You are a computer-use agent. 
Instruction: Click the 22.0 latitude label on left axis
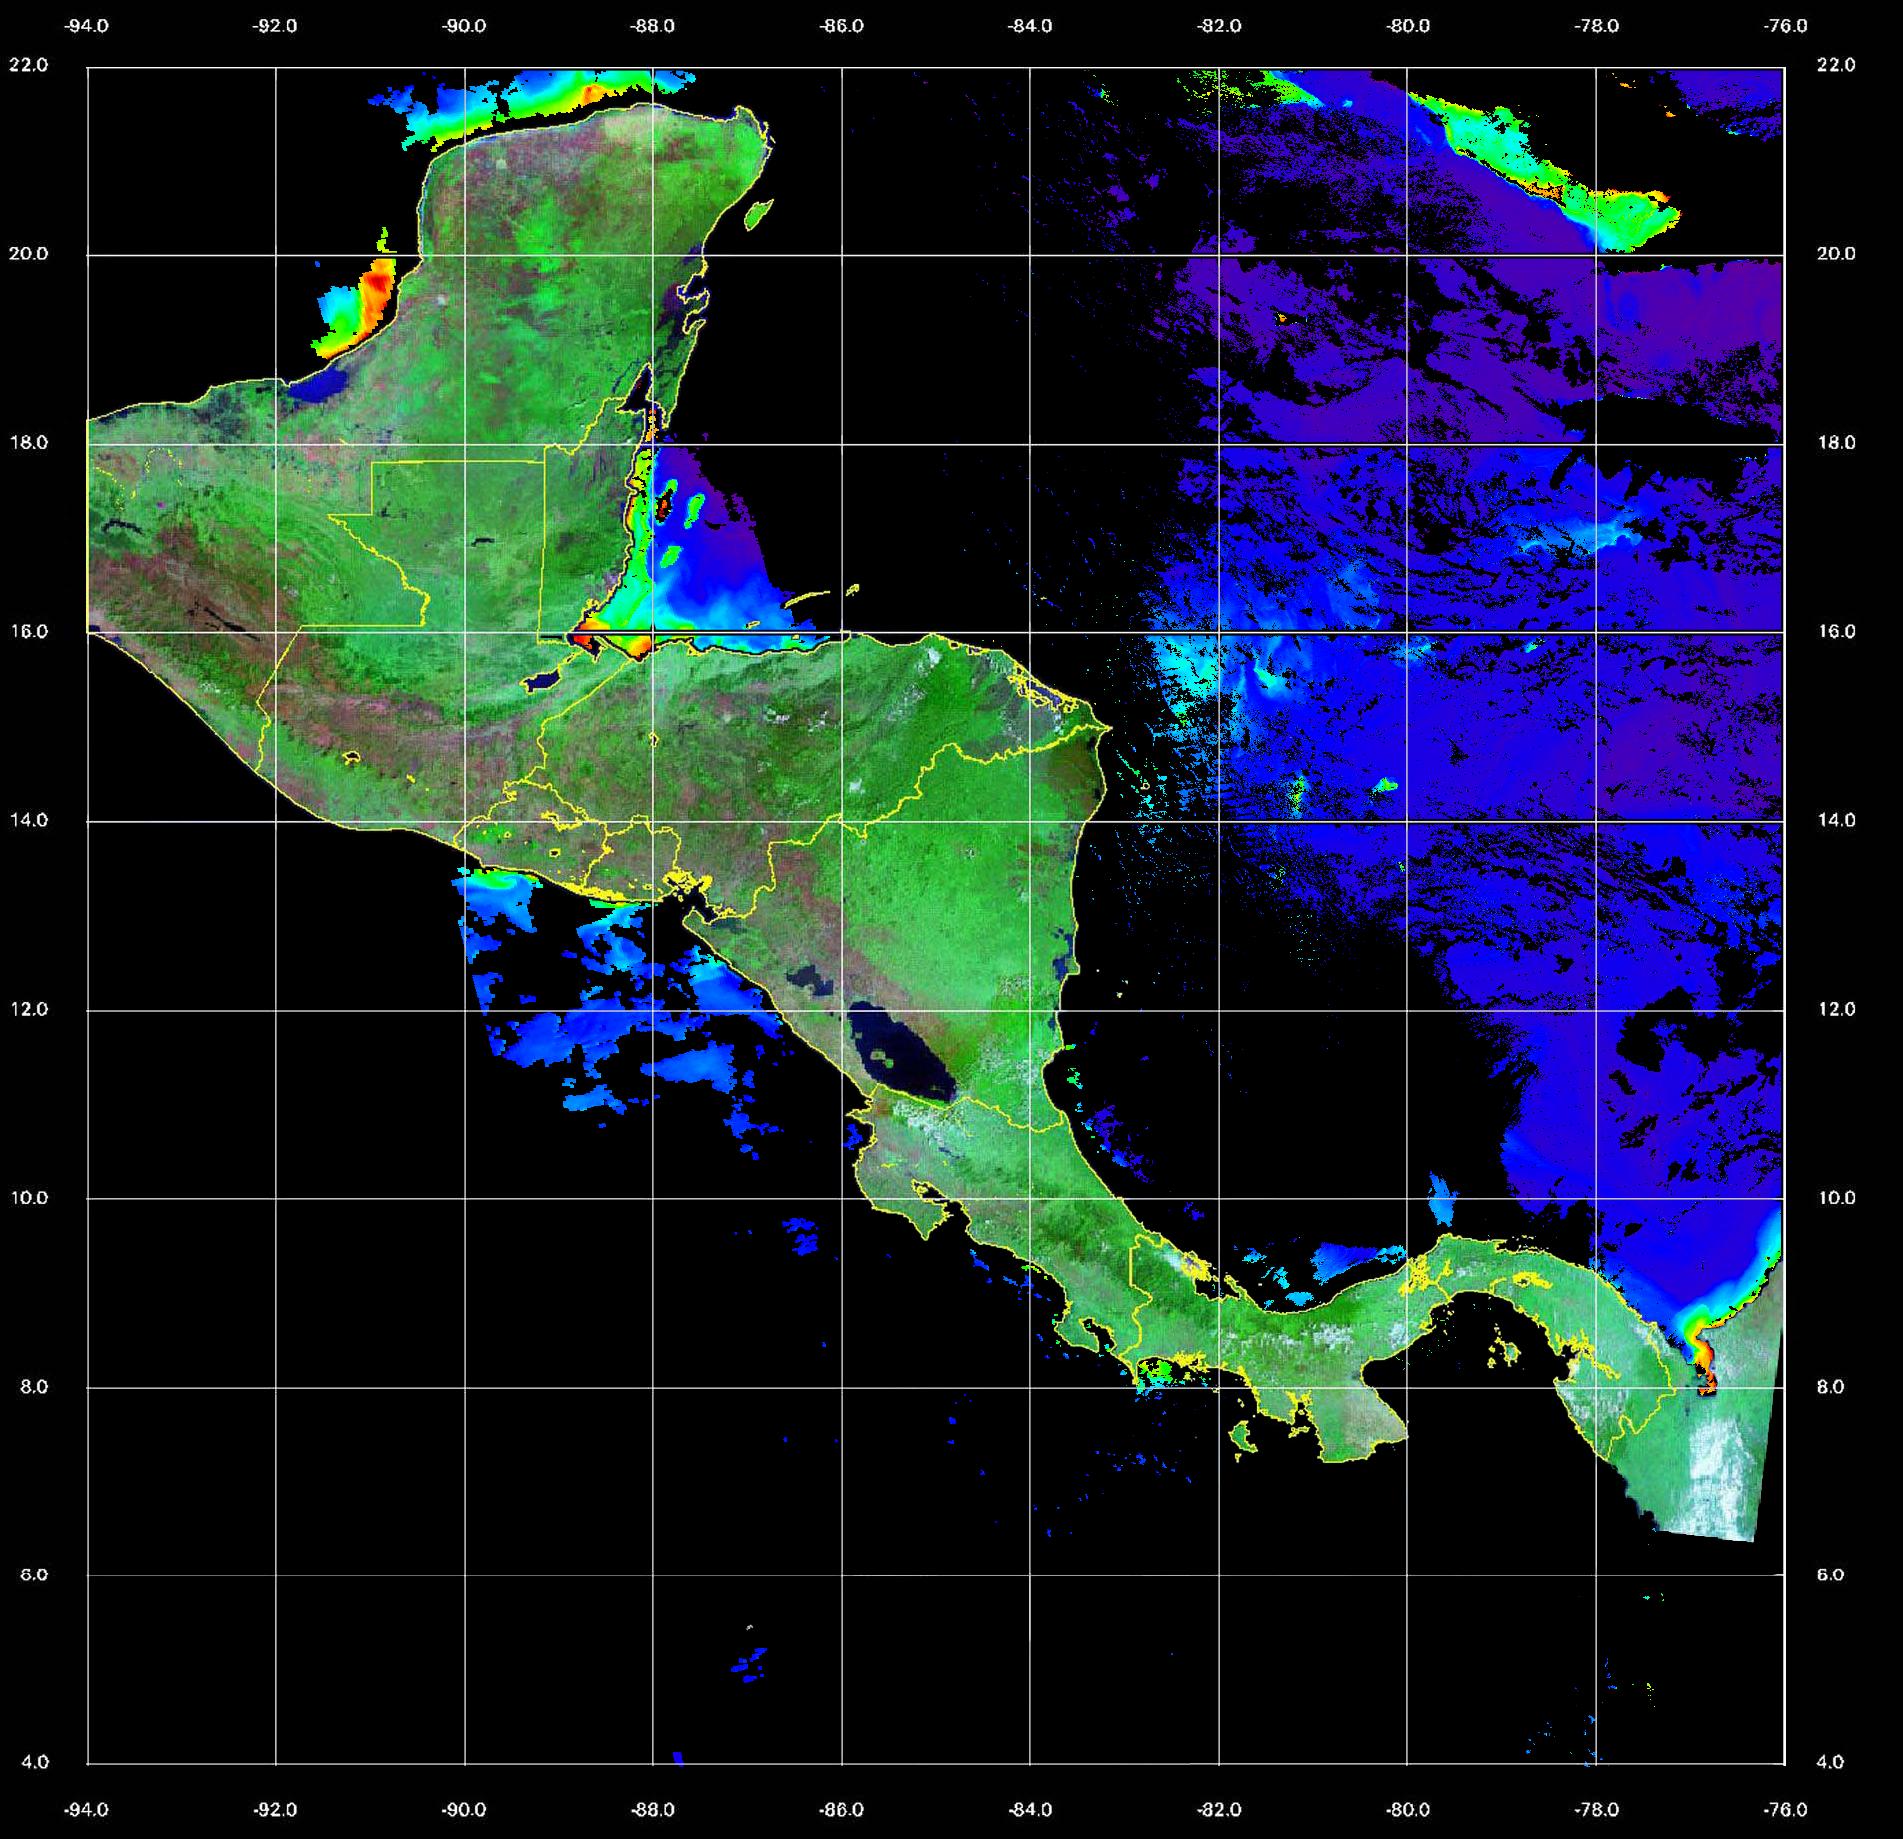[28, 65]
